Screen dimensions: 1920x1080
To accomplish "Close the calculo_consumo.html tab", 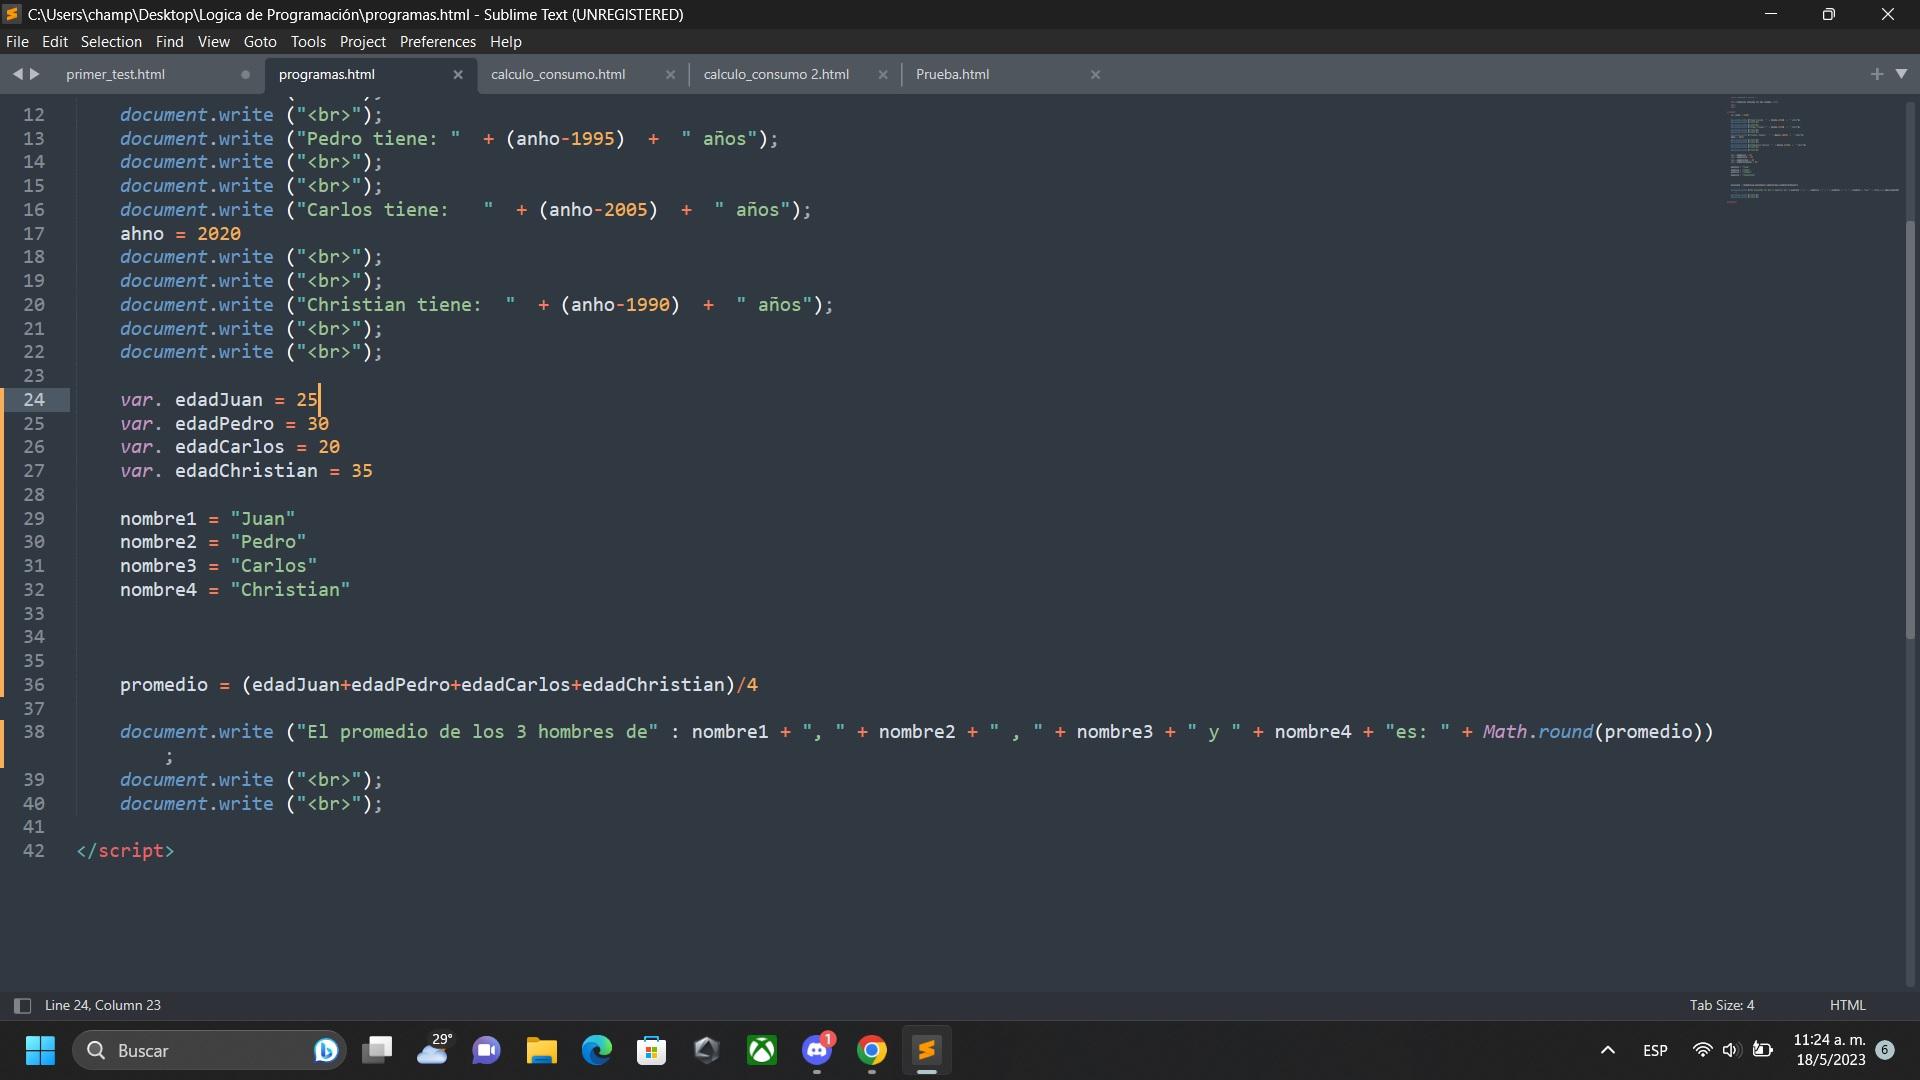I will 670,74.
